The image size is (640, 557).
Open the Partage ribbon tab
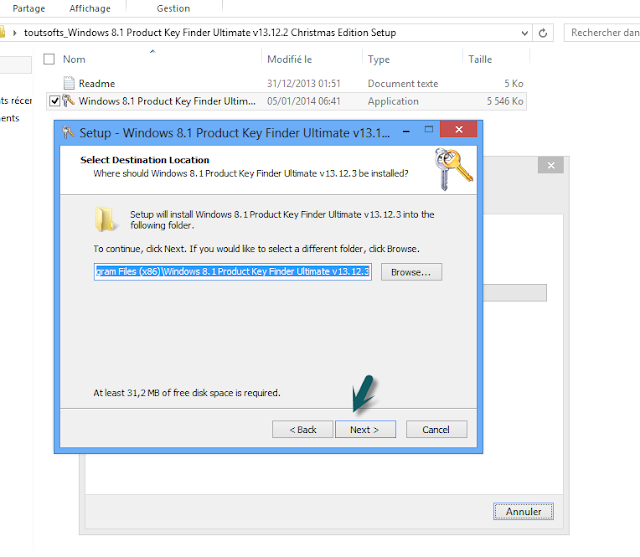coord(29,9)
